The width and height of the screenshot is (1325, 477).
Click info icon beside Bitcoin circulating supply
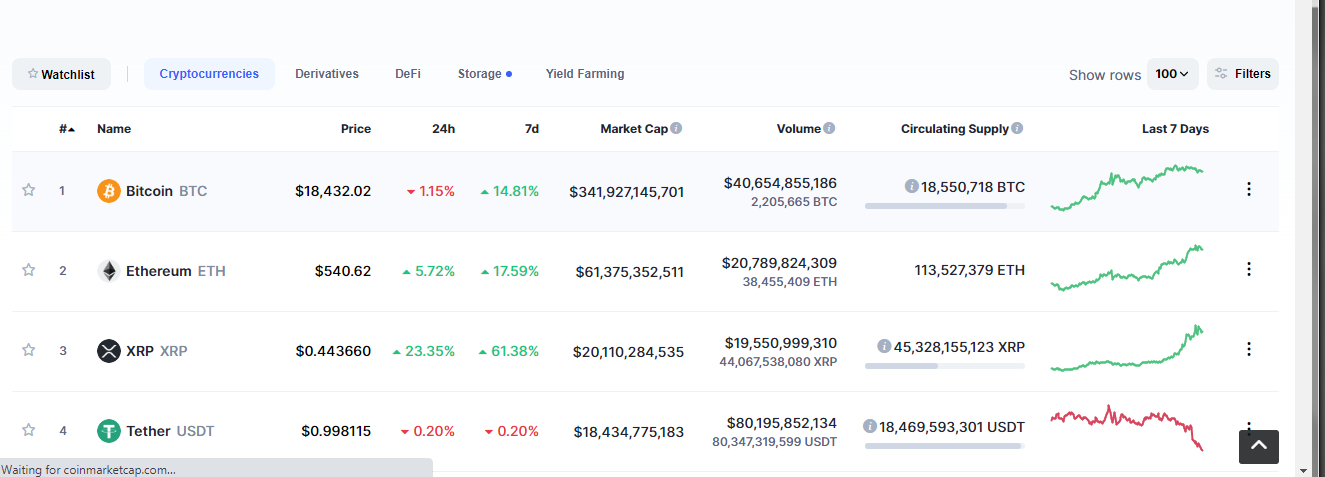pos(912,186)
